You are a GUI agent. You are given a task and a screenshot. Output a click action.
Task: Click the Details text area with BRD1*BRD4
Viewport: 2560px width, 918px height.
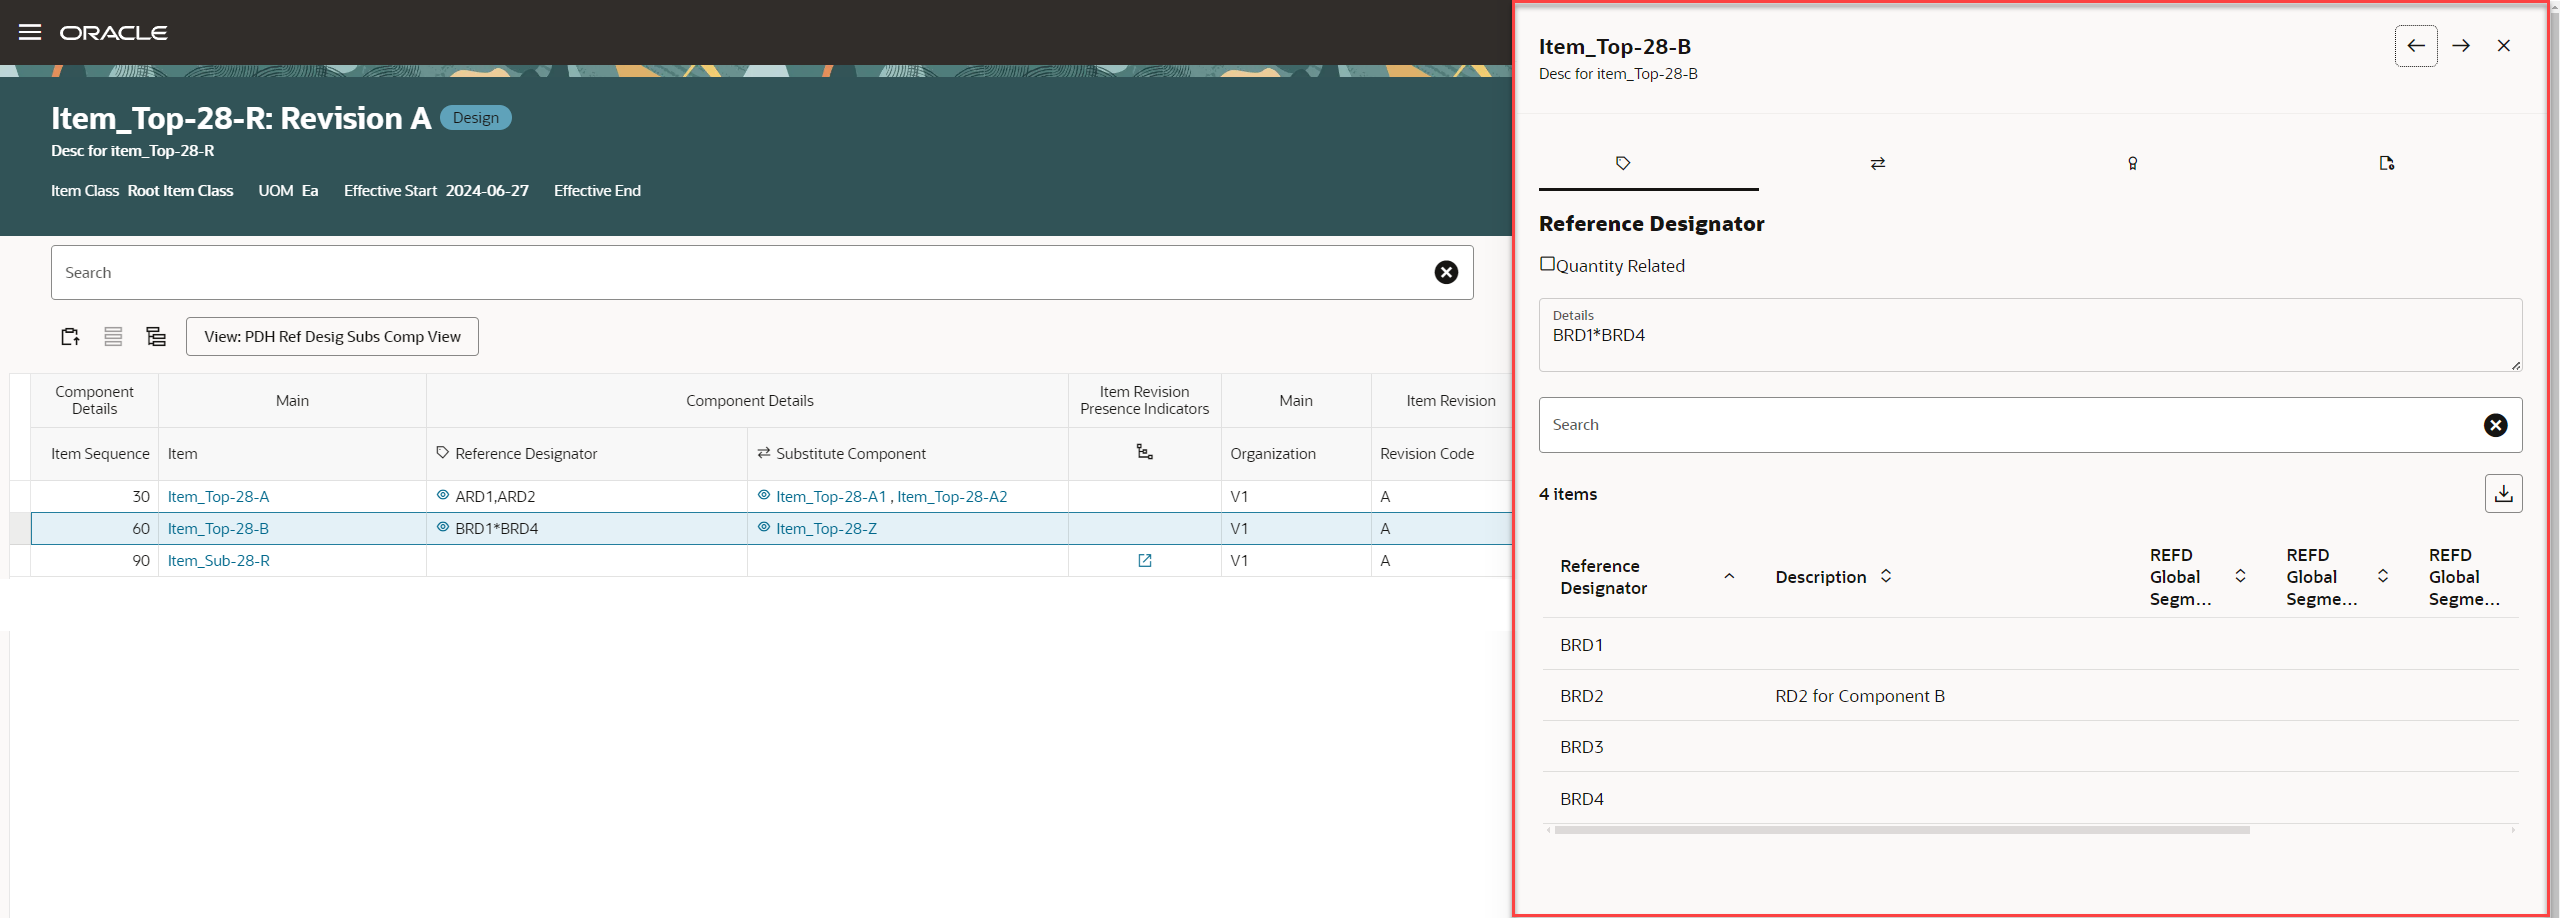pos(2030,335)
